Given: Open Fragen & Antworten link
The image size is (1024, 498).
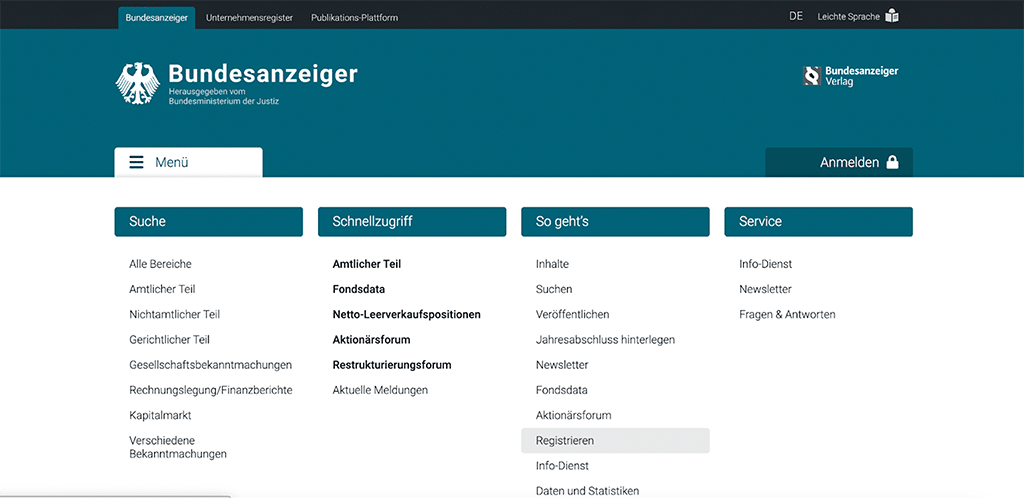Looking at the screenshot, I should coord(787,315).
